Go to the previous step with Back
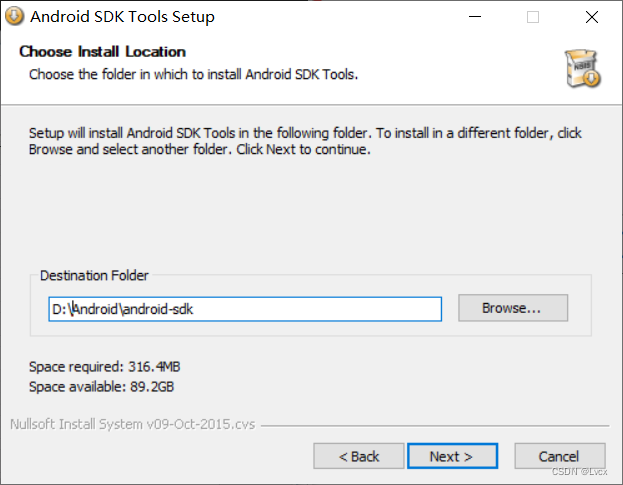 click(358, 456)
